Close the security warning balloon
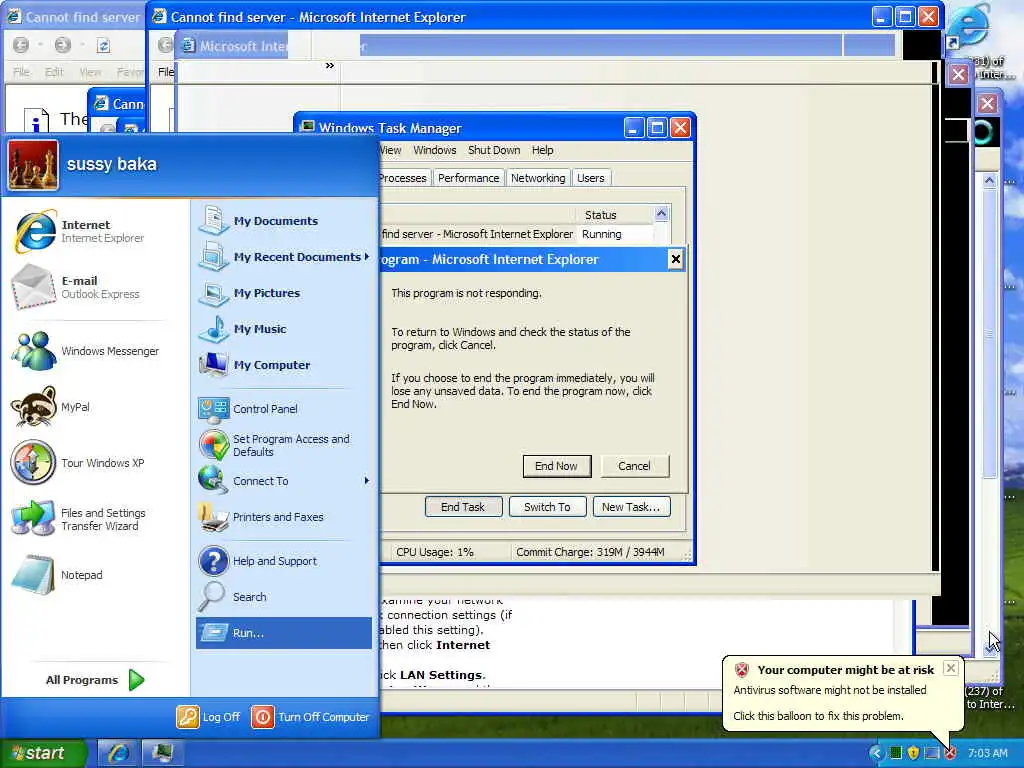Screen dimensions: 1024x768 (x=951, y=668)
